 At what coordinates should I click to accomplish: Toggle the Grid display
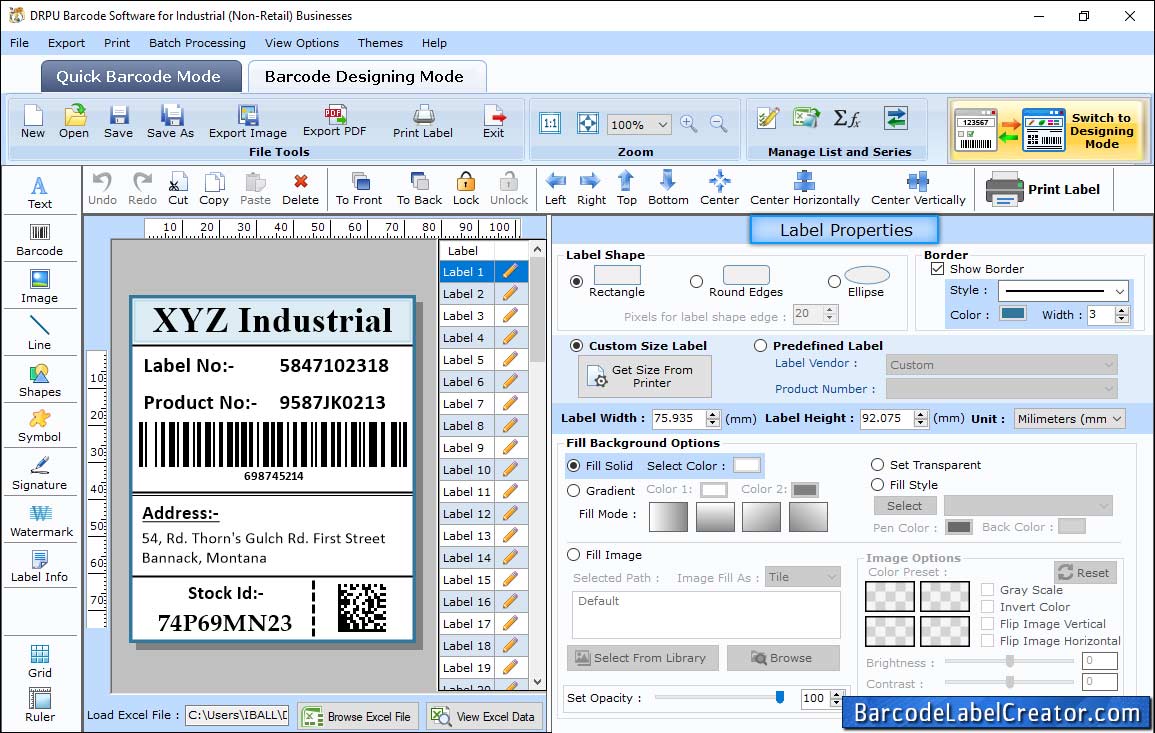point(40,661)
